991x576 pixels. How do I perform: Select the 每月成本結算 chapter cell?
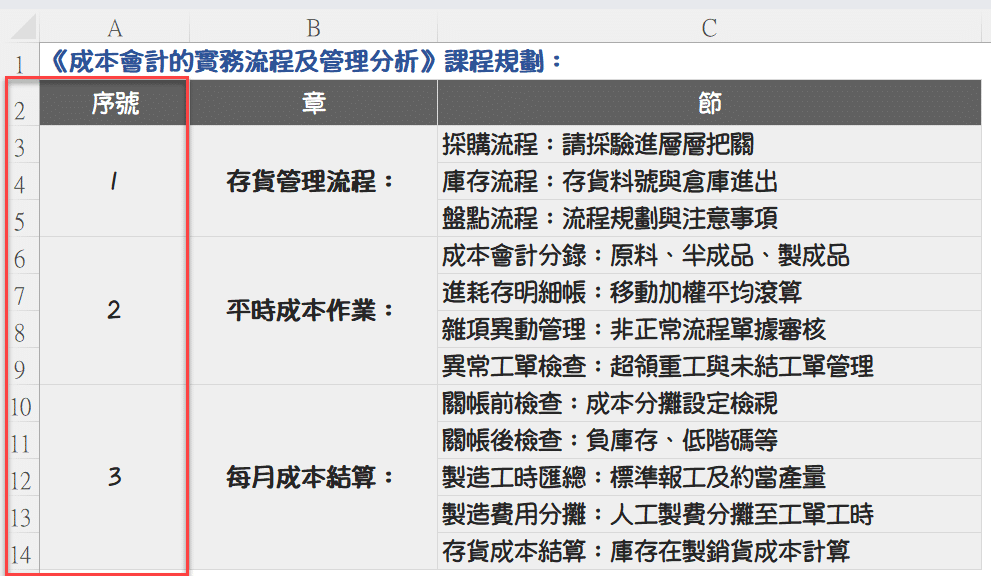pos(313,477)
